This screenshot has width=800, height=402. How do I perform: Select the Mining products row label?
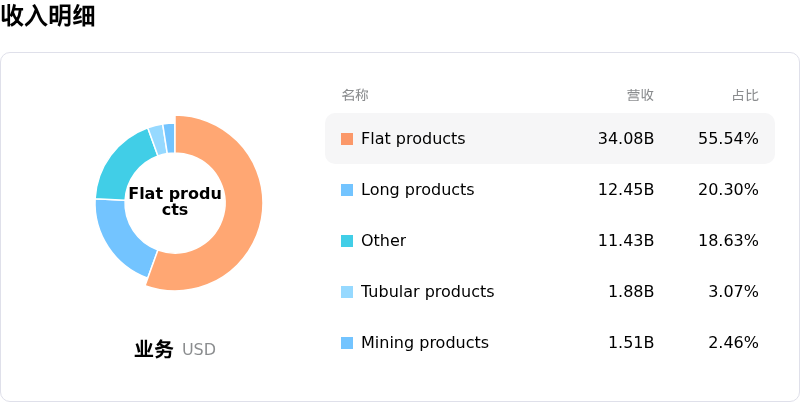tap(424, 343)
